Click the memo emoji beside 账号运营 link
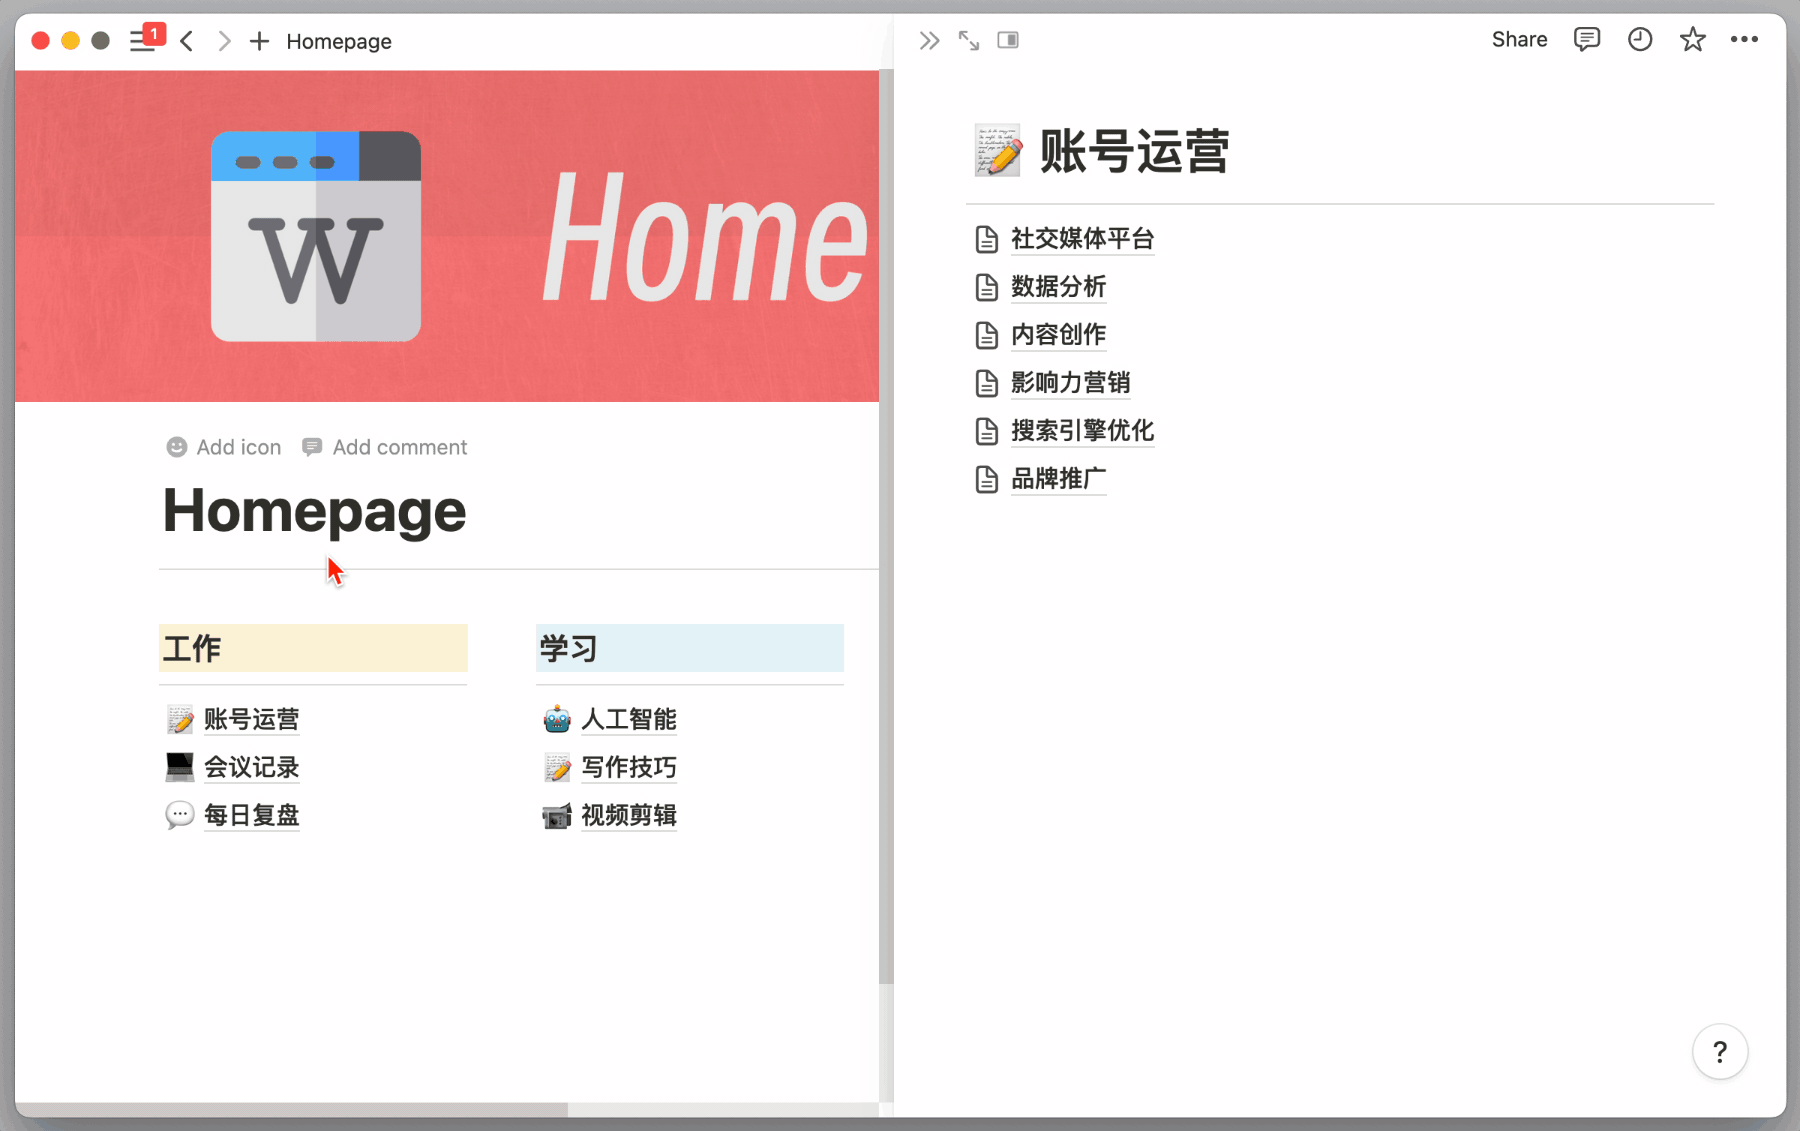Viewport: 1800px width, 1131px height. (x=180, y=719)
